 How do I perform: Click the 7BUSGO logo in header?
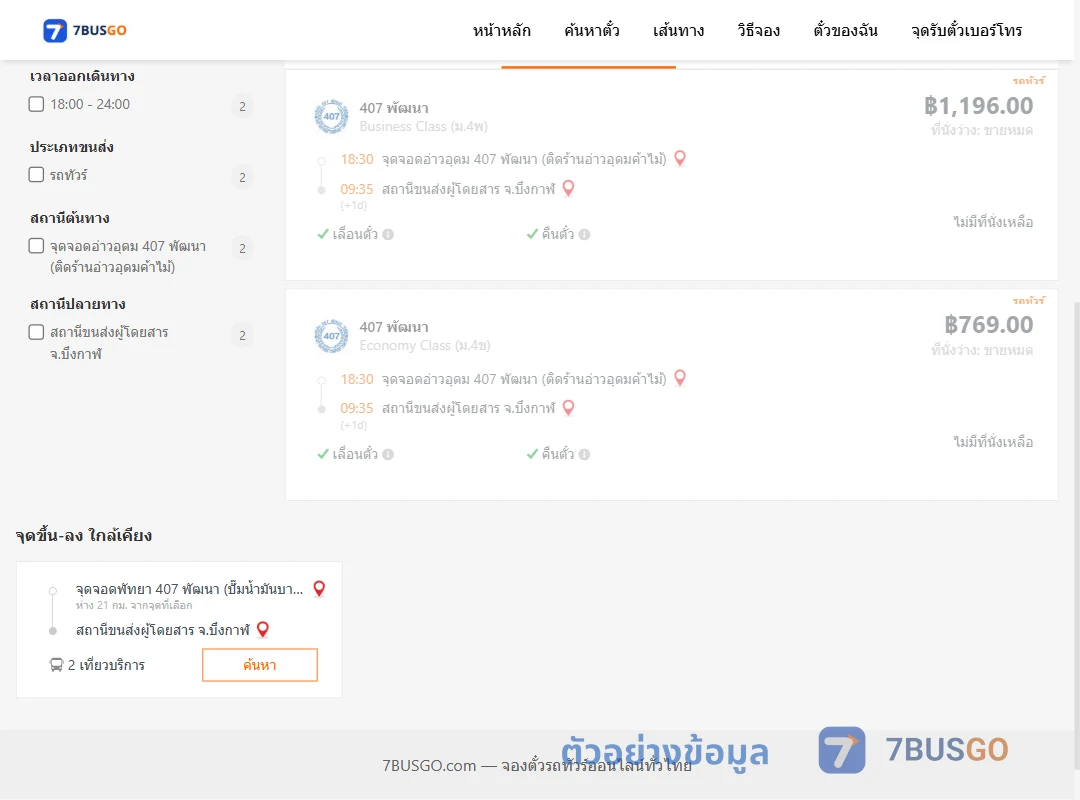click(x=85, y=30)
